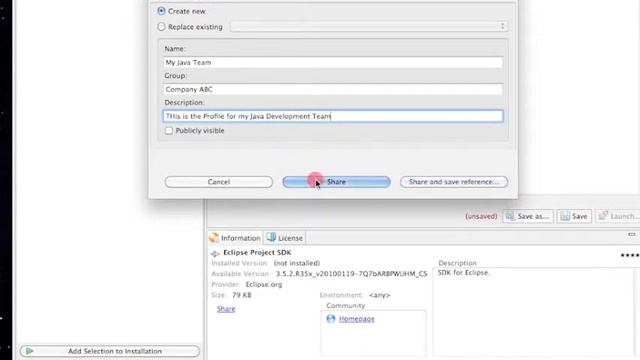
Task: Click the Eclipse Project SDK title
Action: [x=257, y=253]
